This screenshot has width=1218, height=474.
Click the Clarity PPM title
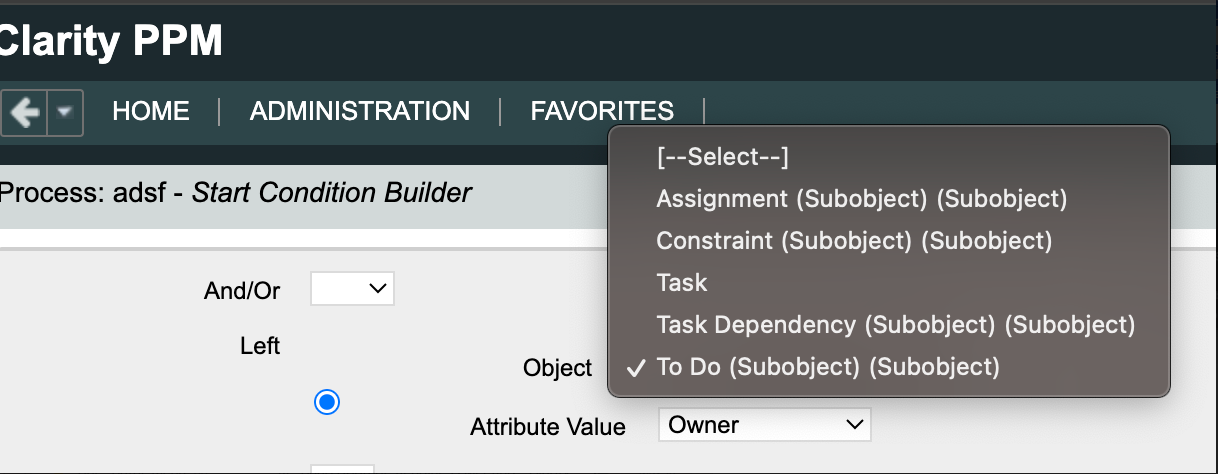[x=110, y=41]
